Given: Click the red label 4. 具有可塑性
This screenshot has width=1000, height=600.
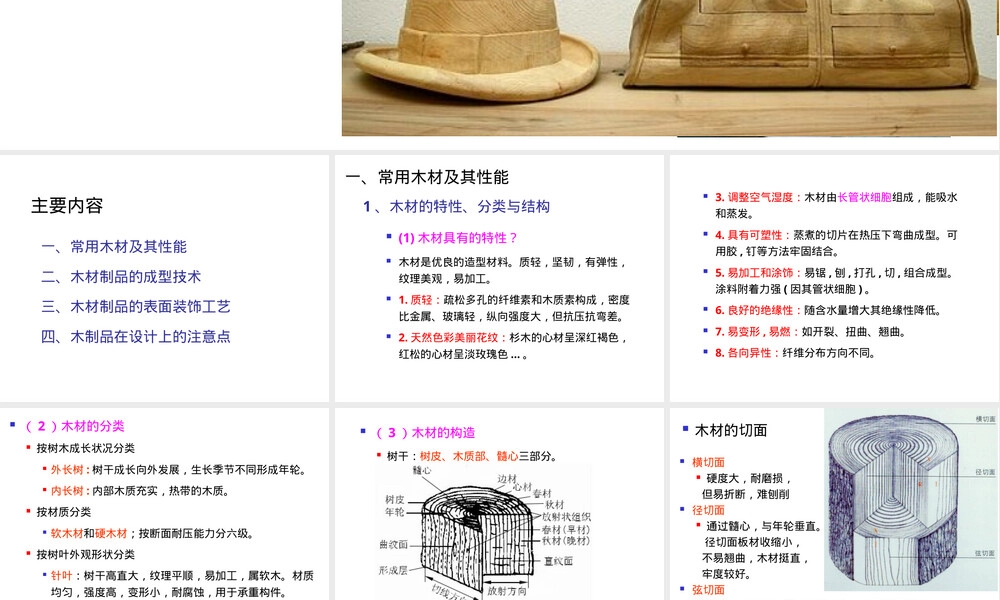Looking at the screenshot, I should pyautogui.click(x=749, y=235).
